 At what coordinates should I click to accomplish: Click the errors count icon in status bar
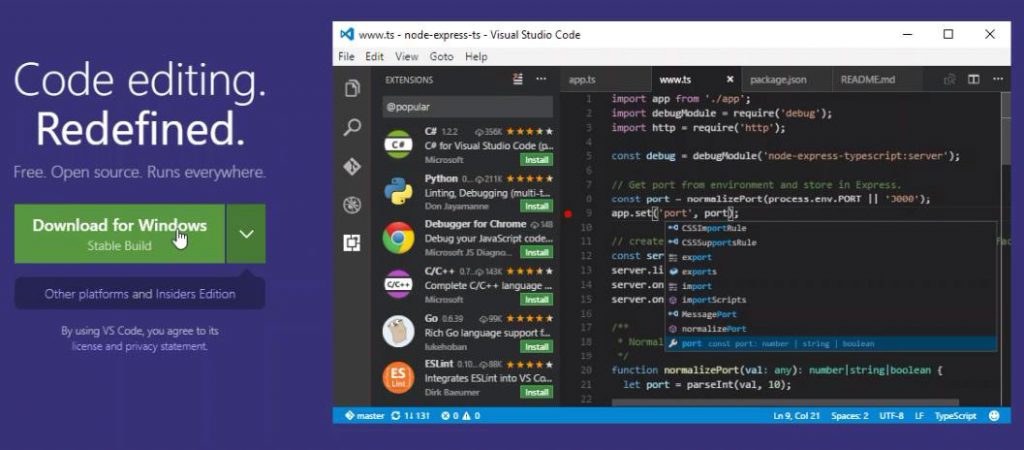click(x=451, y=415)
